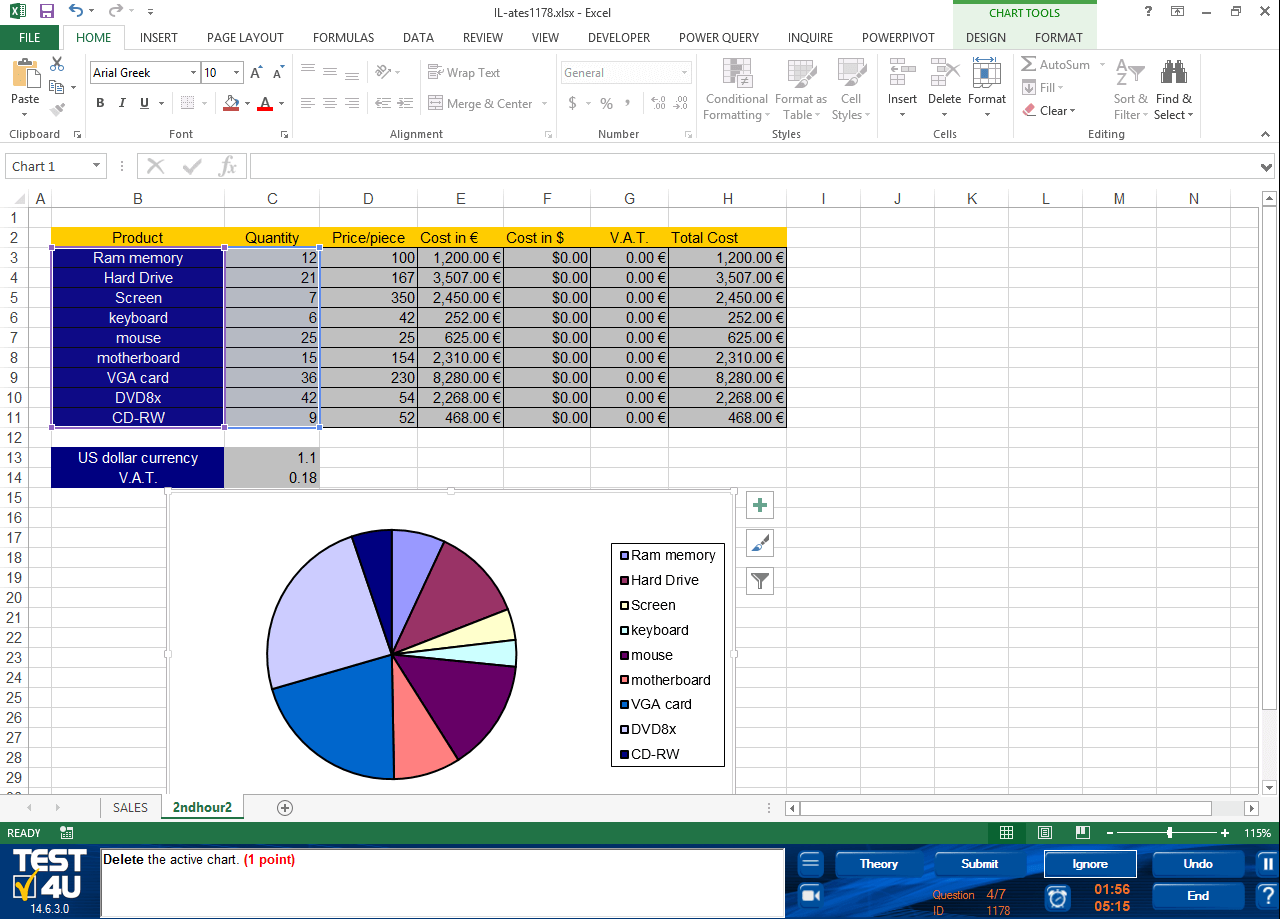Open Chart Filters funnel button
The height and width of the screenshot is (919, 1280).
point(760,581)
